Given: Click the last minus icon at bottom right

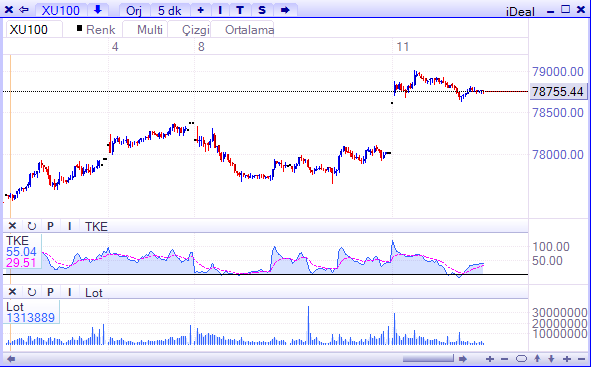Looking at the screenshot, I should click(x=581, y=359).
